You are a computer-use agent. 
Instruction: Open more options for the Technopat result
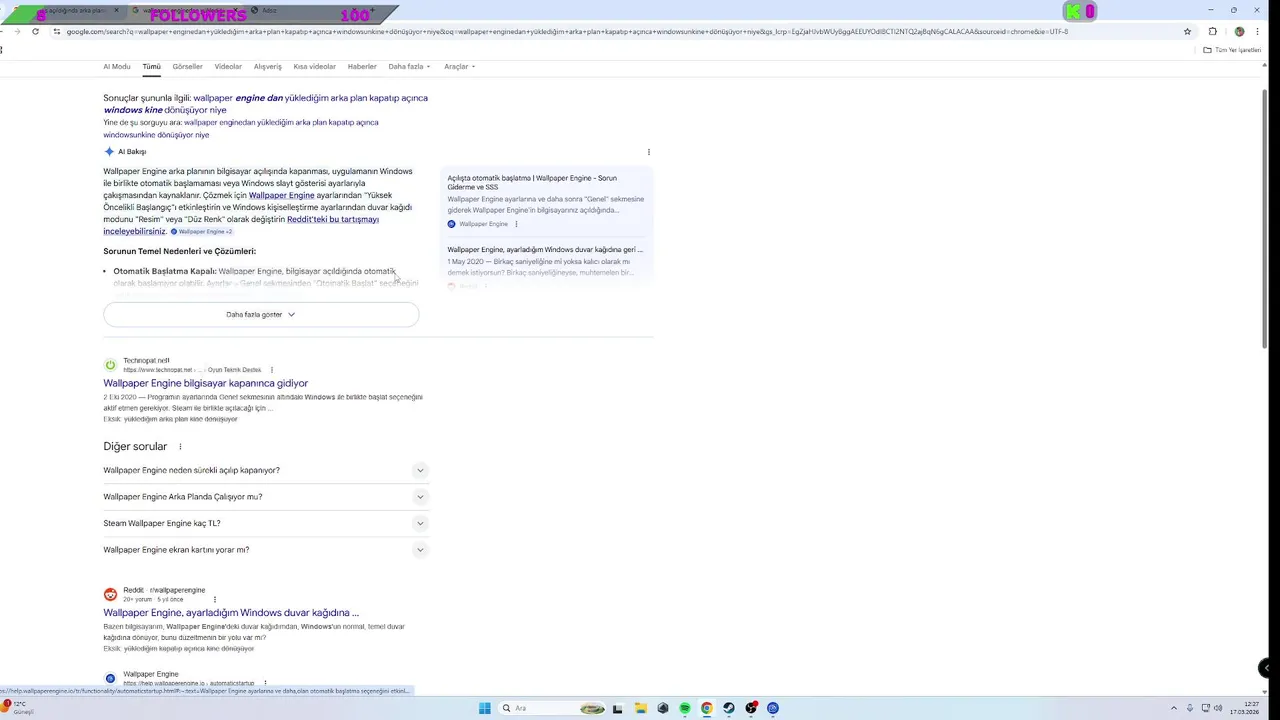[x=271, y=370]
